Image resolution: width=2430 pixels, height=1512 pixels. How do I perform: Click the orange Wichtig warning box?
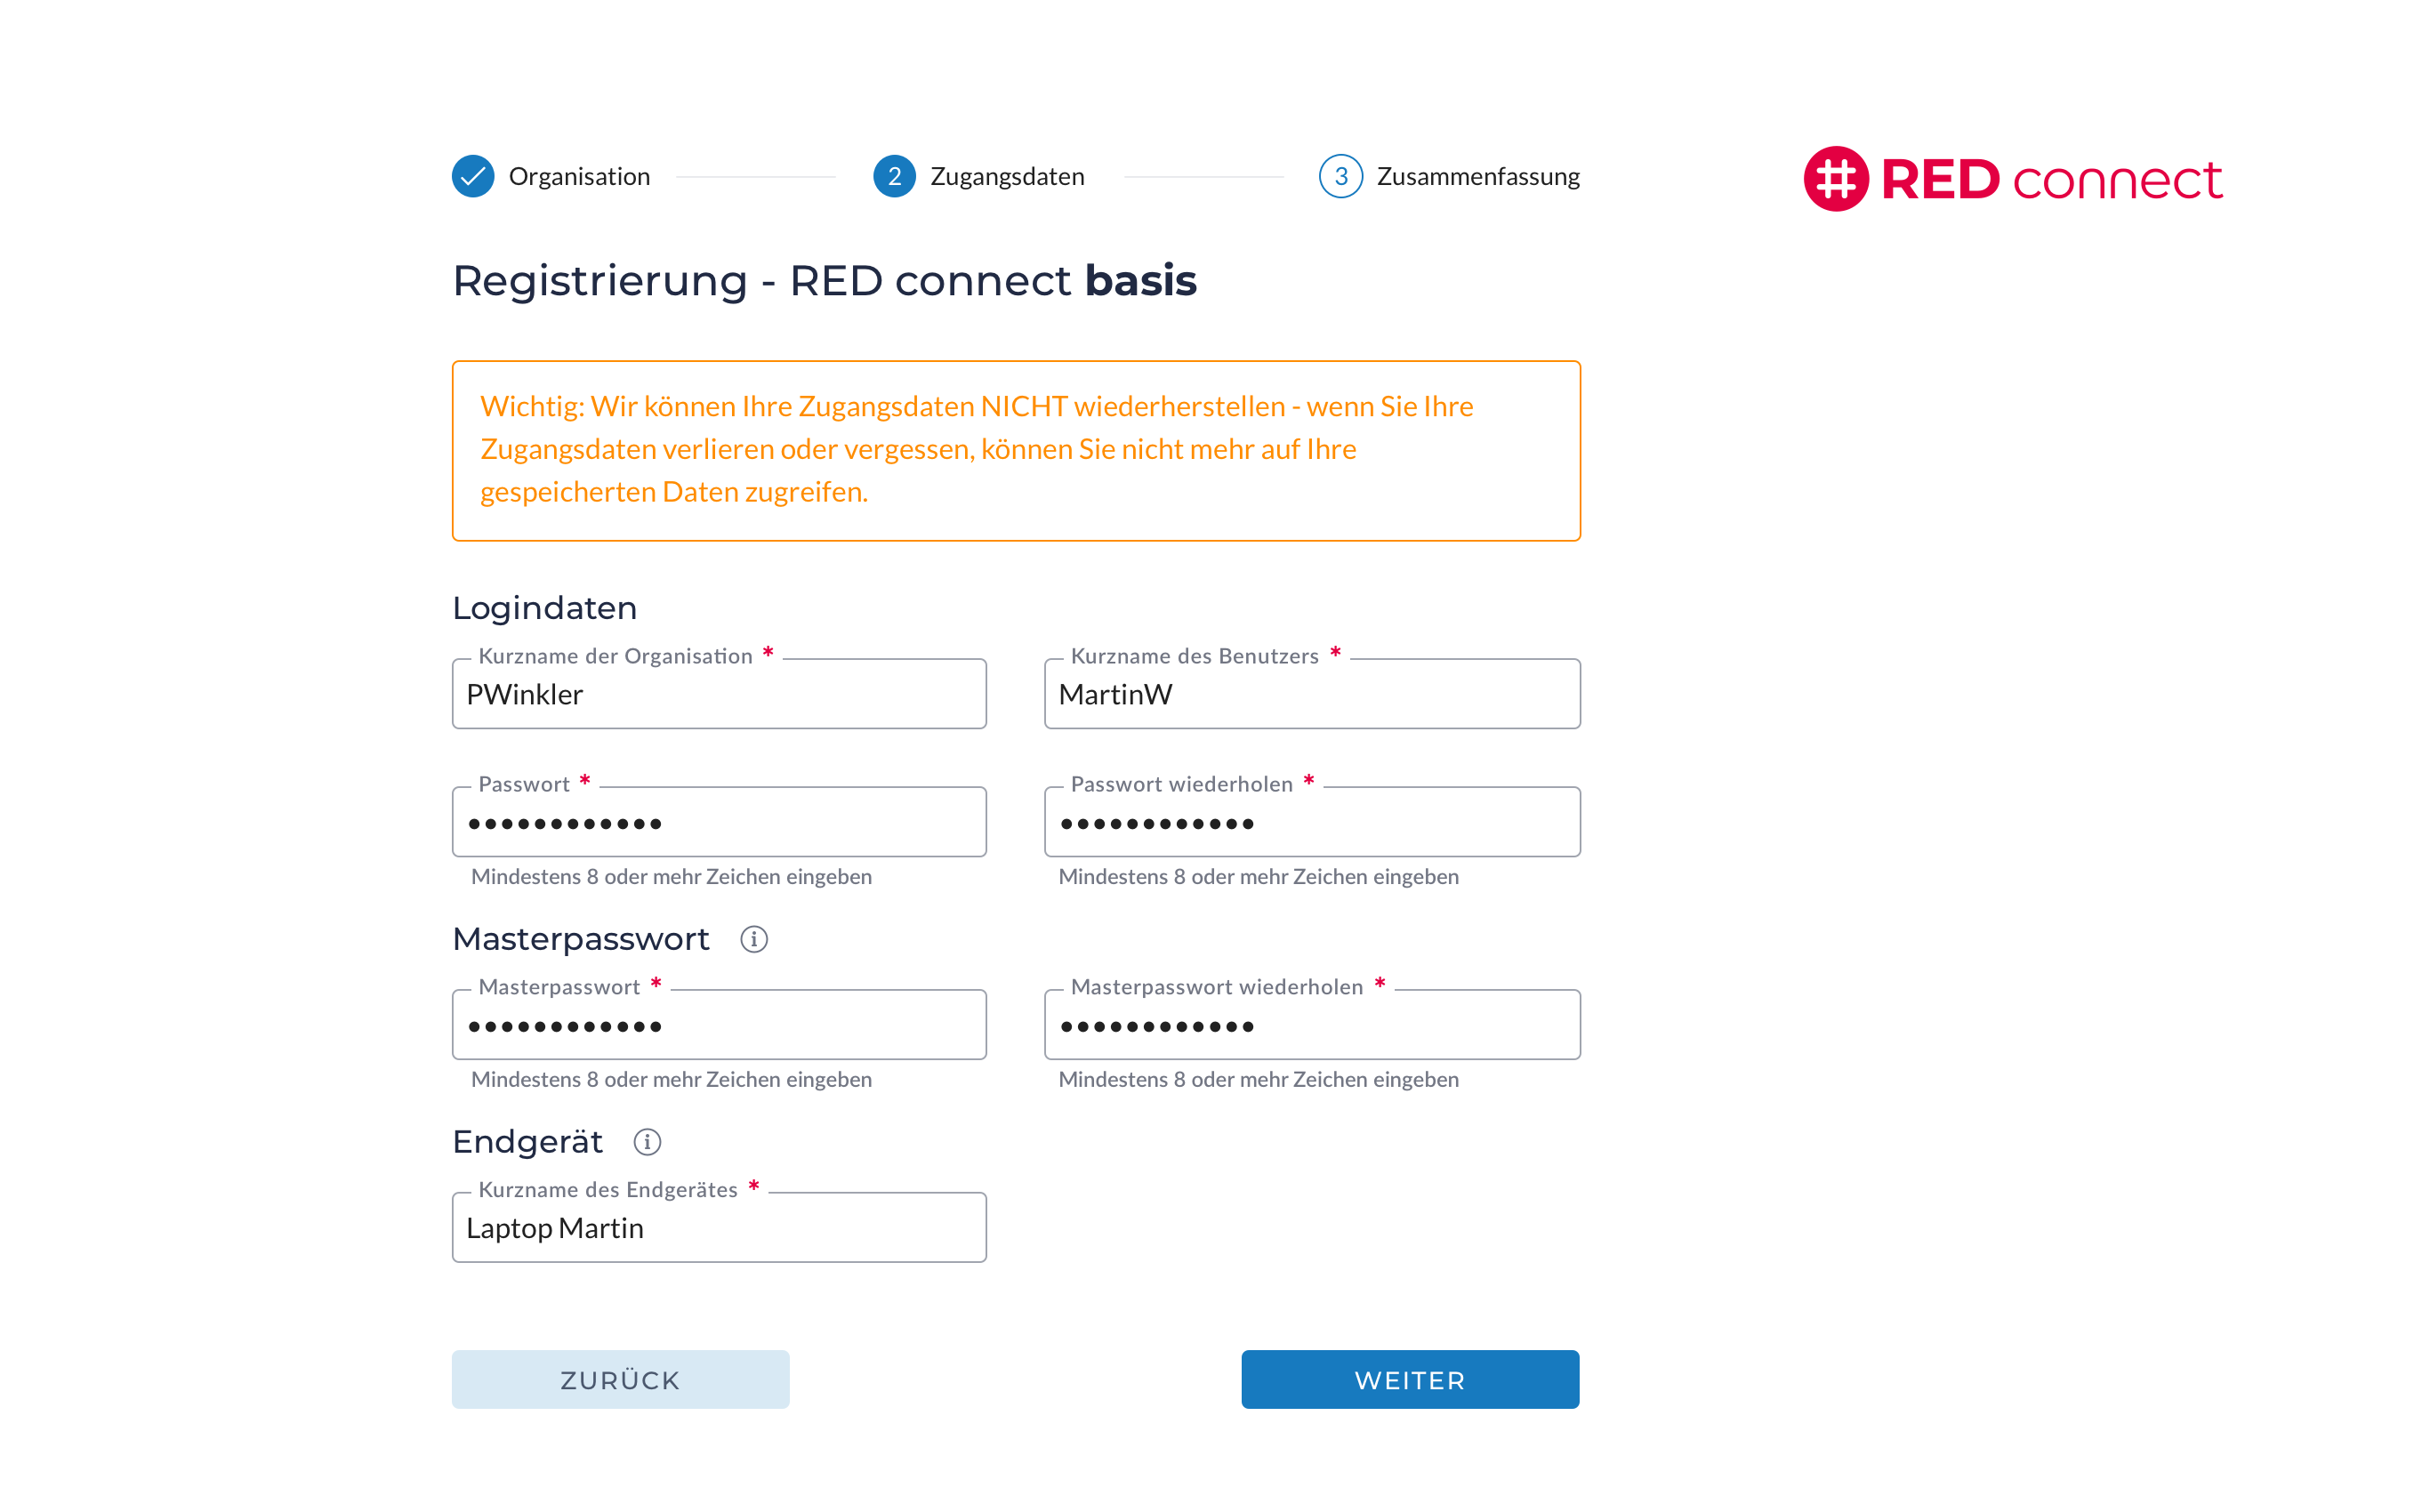pyautogui.click(x=1016, y=450)
